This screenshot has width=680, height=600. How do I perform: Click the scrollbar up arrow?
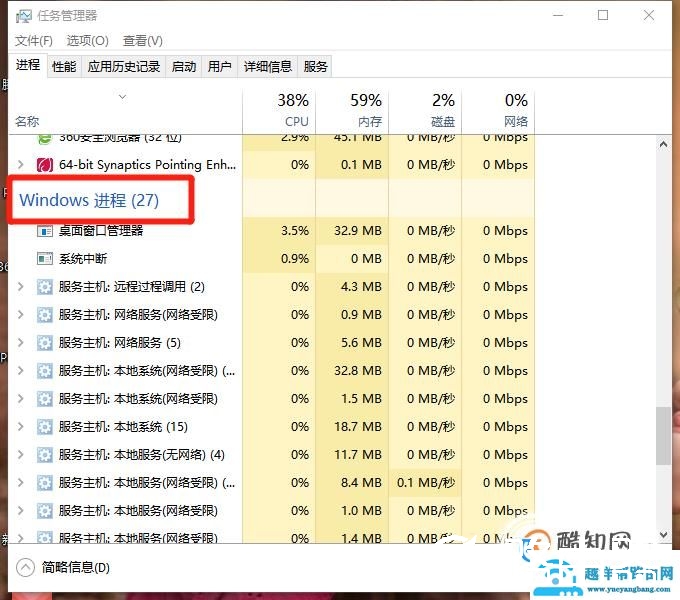pyautogui.click(x=663, y=144)
